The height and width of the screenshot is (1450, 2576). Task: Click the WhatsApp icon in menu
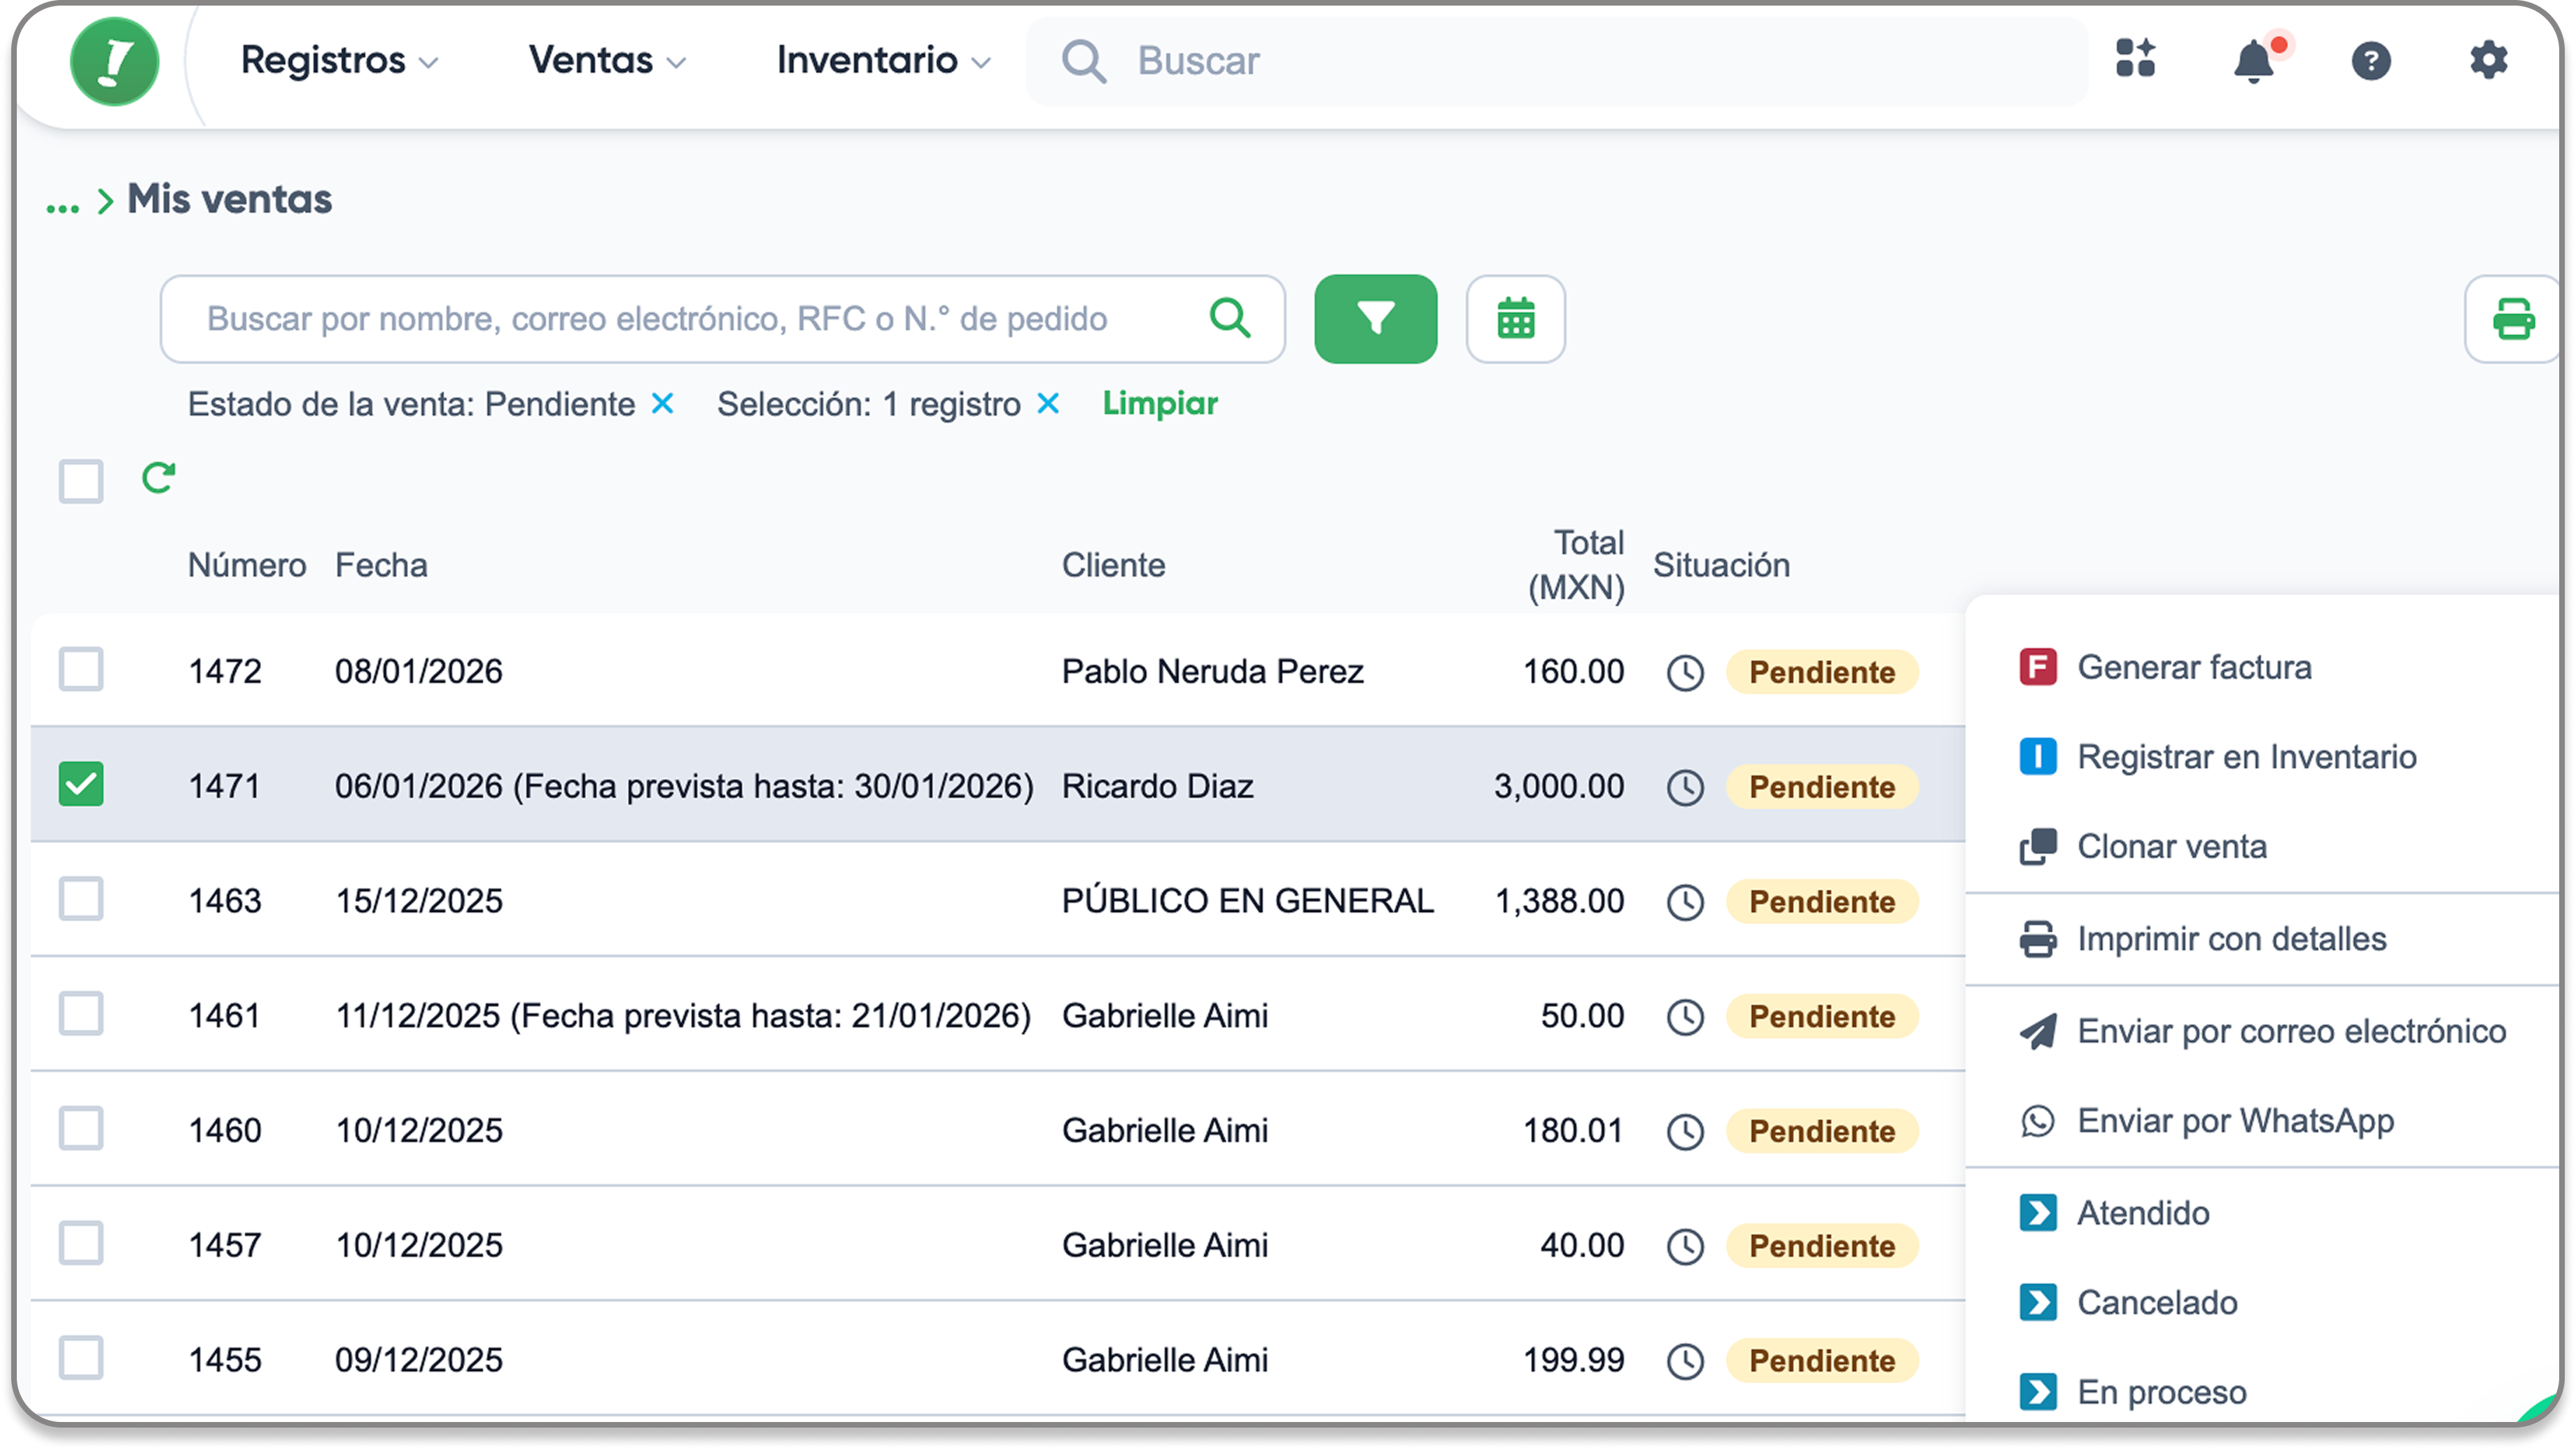pos(2038,1122)
